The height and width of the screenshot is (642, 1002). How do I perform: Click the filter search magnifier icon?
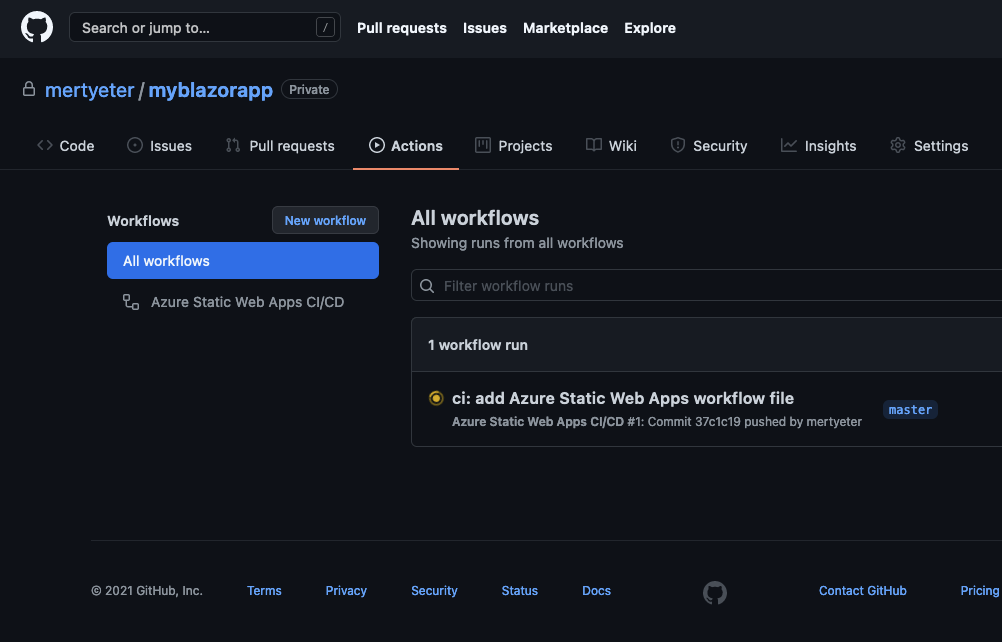pyautogui.click(x=427, y=286)
